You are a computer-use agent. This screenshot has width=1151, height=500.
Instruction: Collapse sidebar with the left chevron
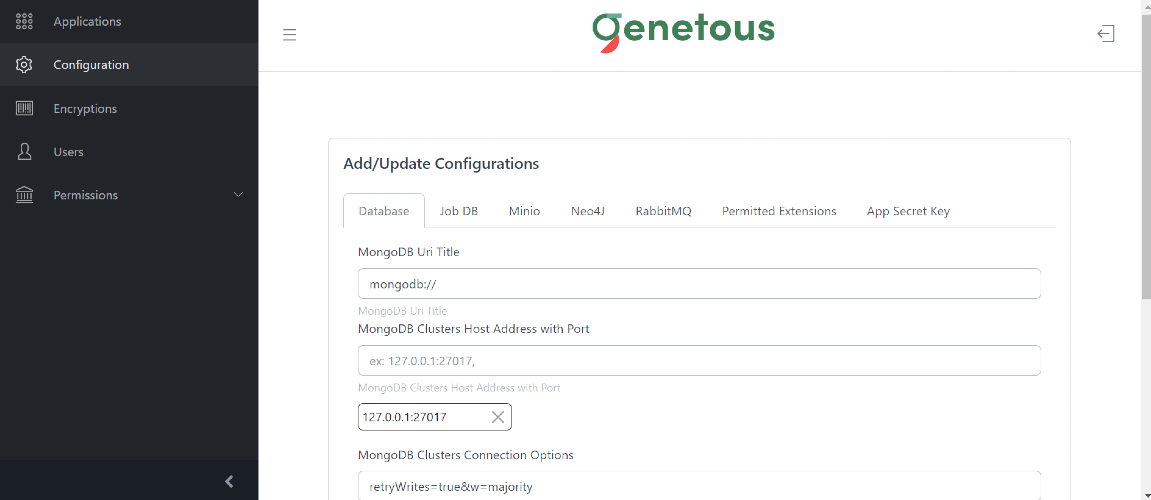tap(229, 482)
